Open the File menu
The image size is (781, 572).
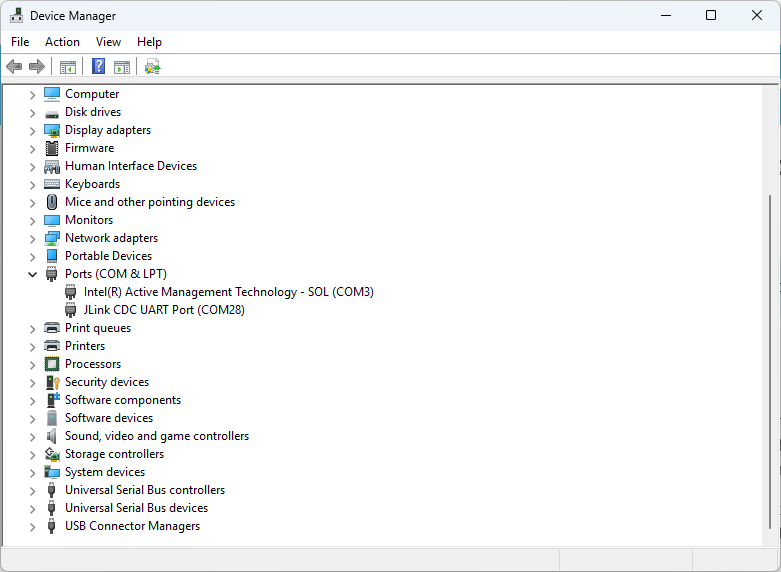pyautogui.click(x=20, y=42)
